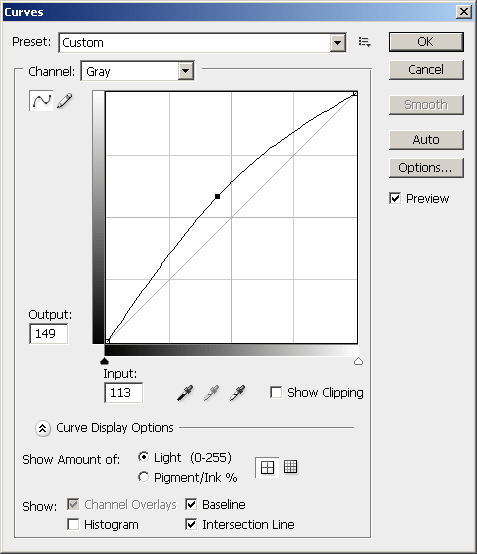Select the Pigment/Ink % radio option
This screenshot has height=554, width=477.
click(x=143, y=477)
